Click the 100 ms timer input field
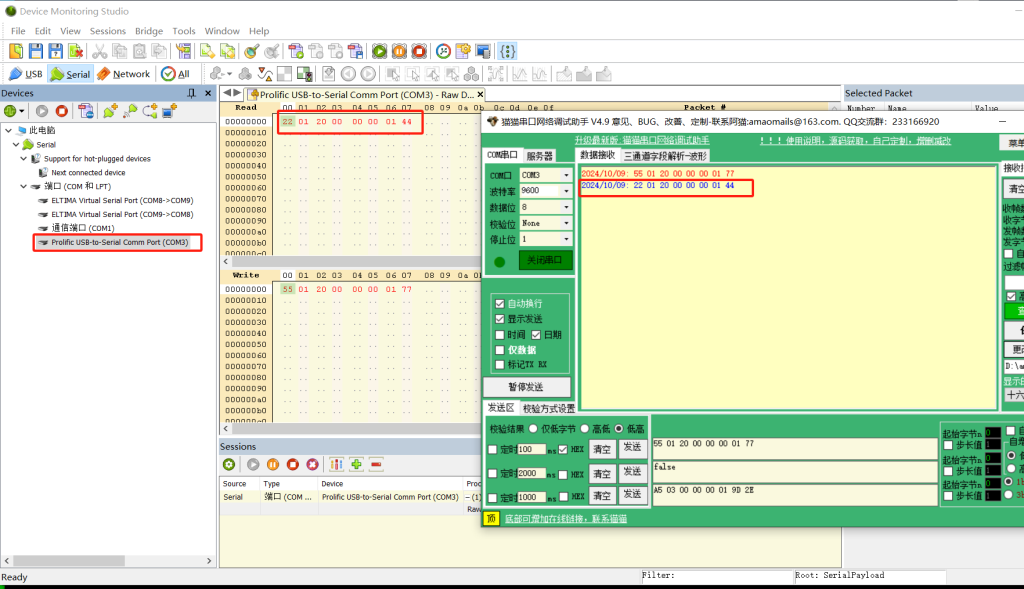 pyautogui.click(x=532, y=449)
